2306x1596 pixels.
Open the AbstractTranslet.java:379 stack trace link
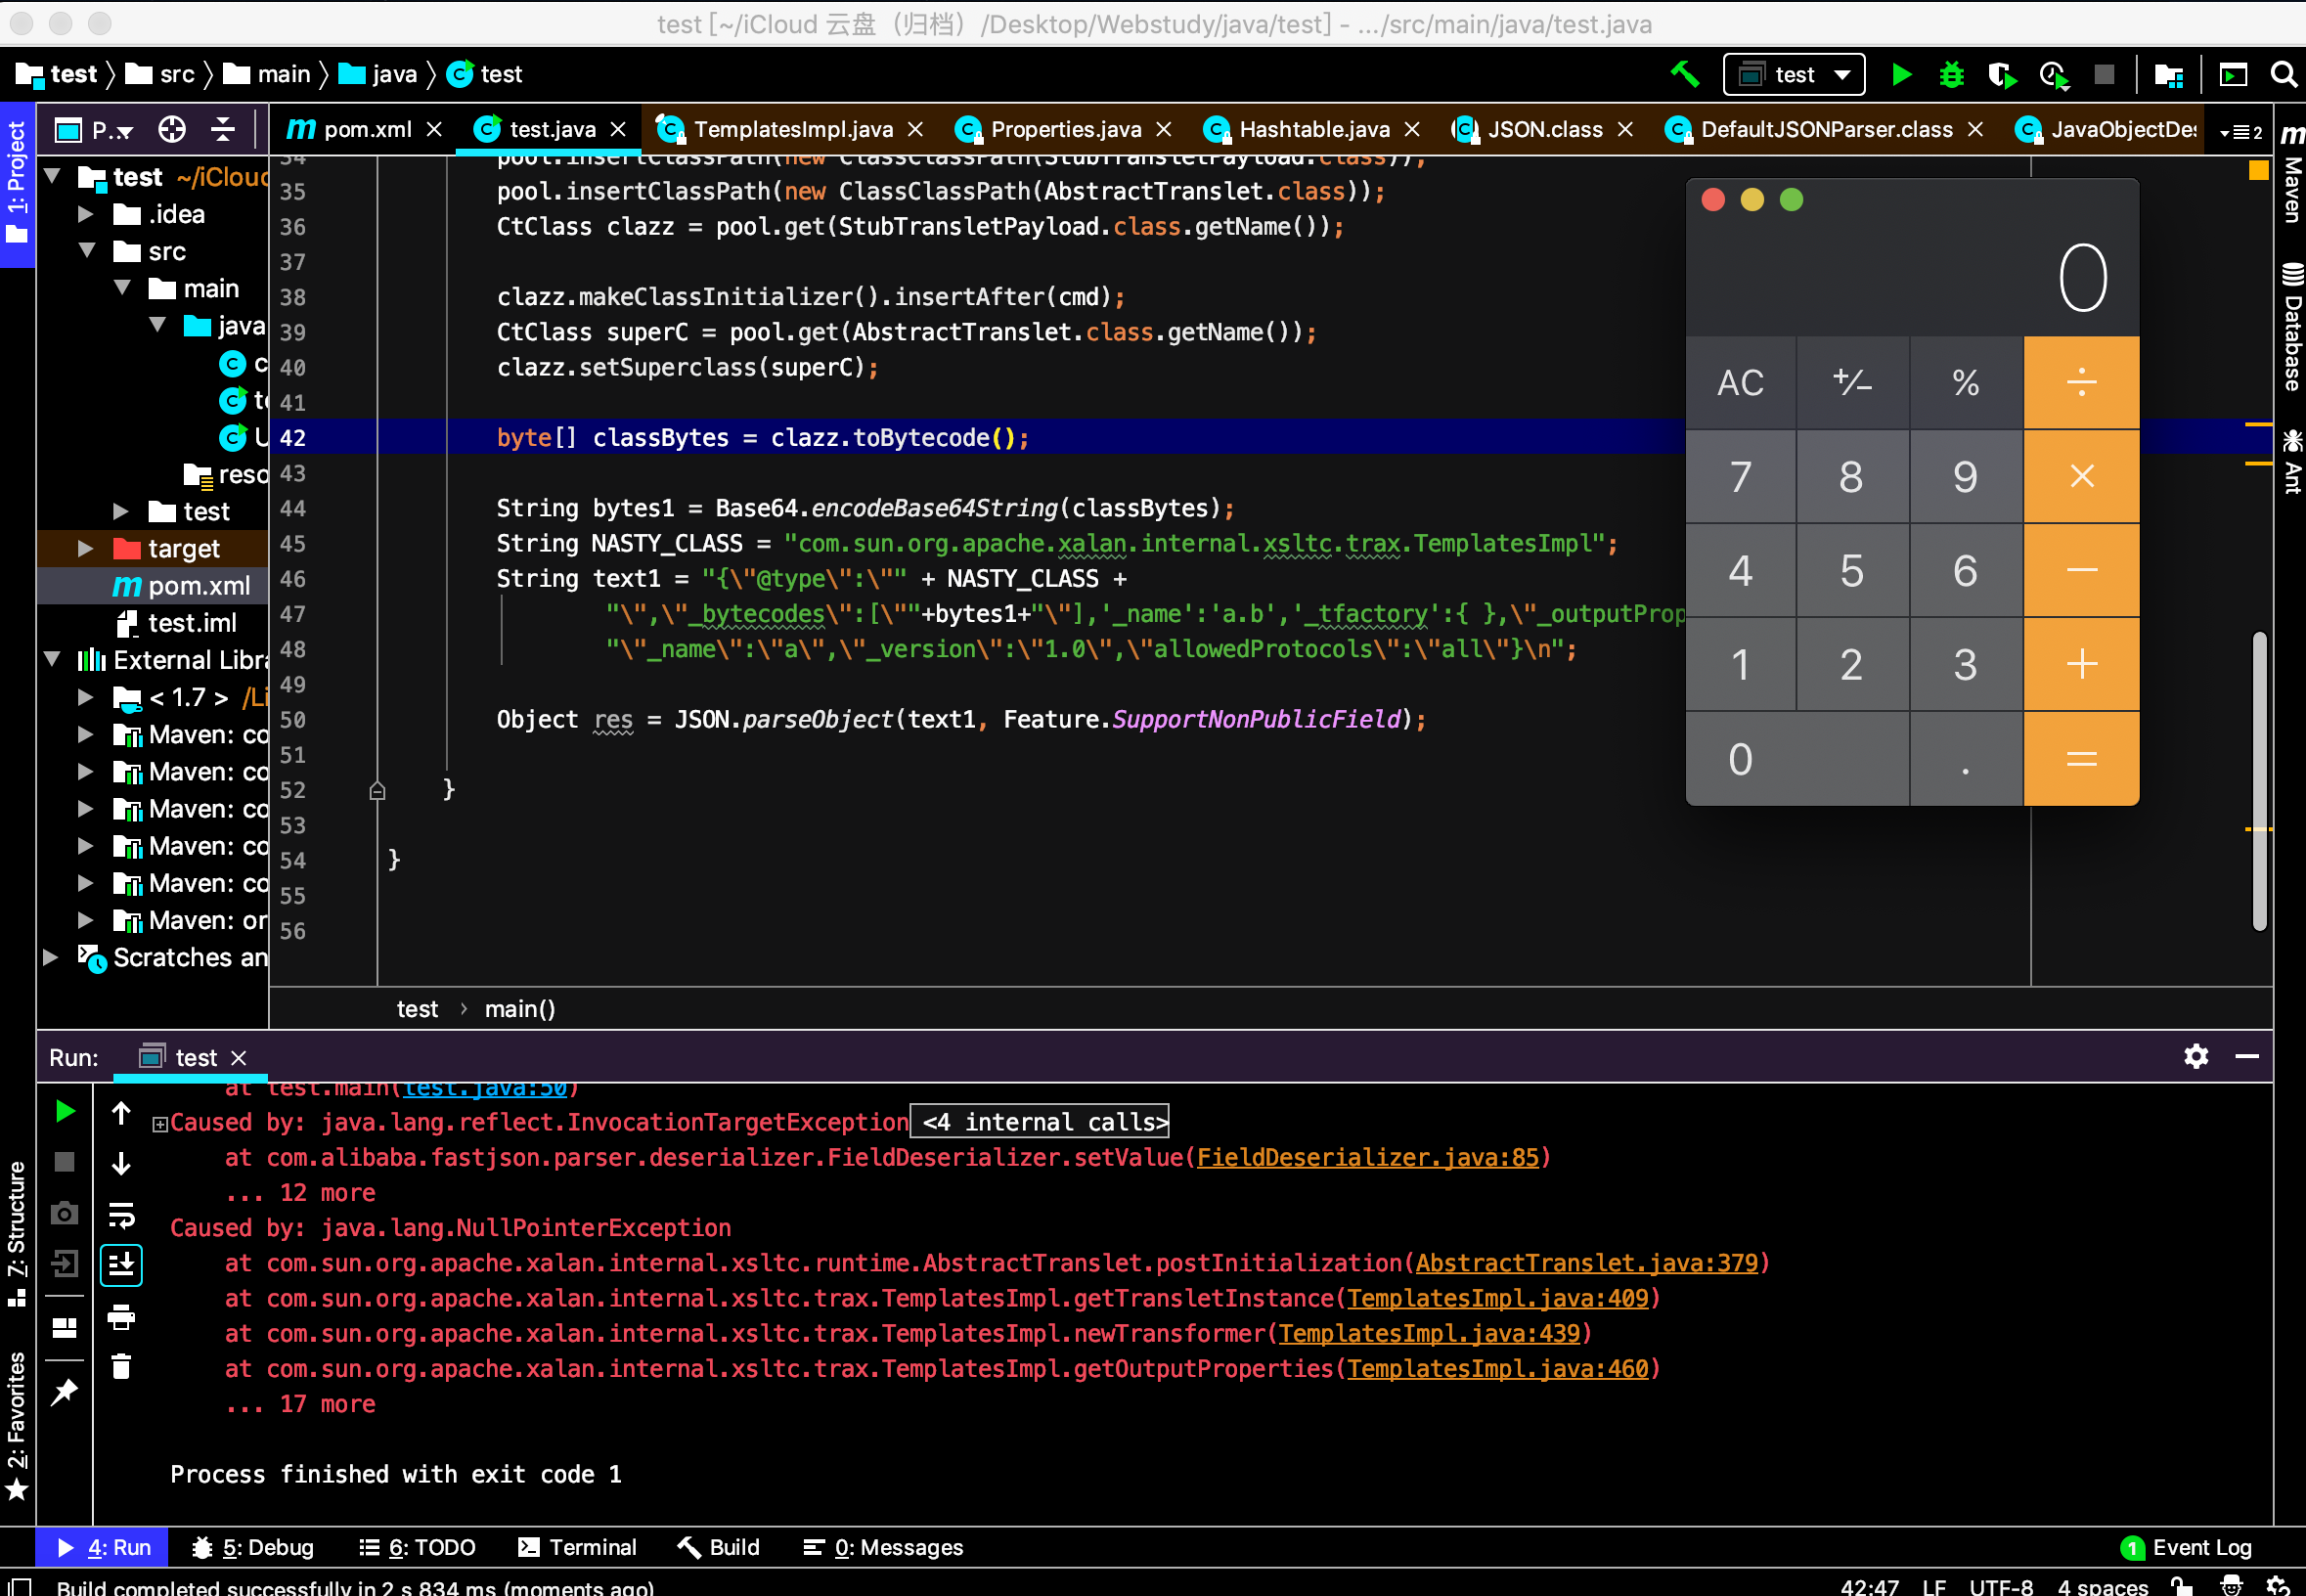point(1586,1263)
